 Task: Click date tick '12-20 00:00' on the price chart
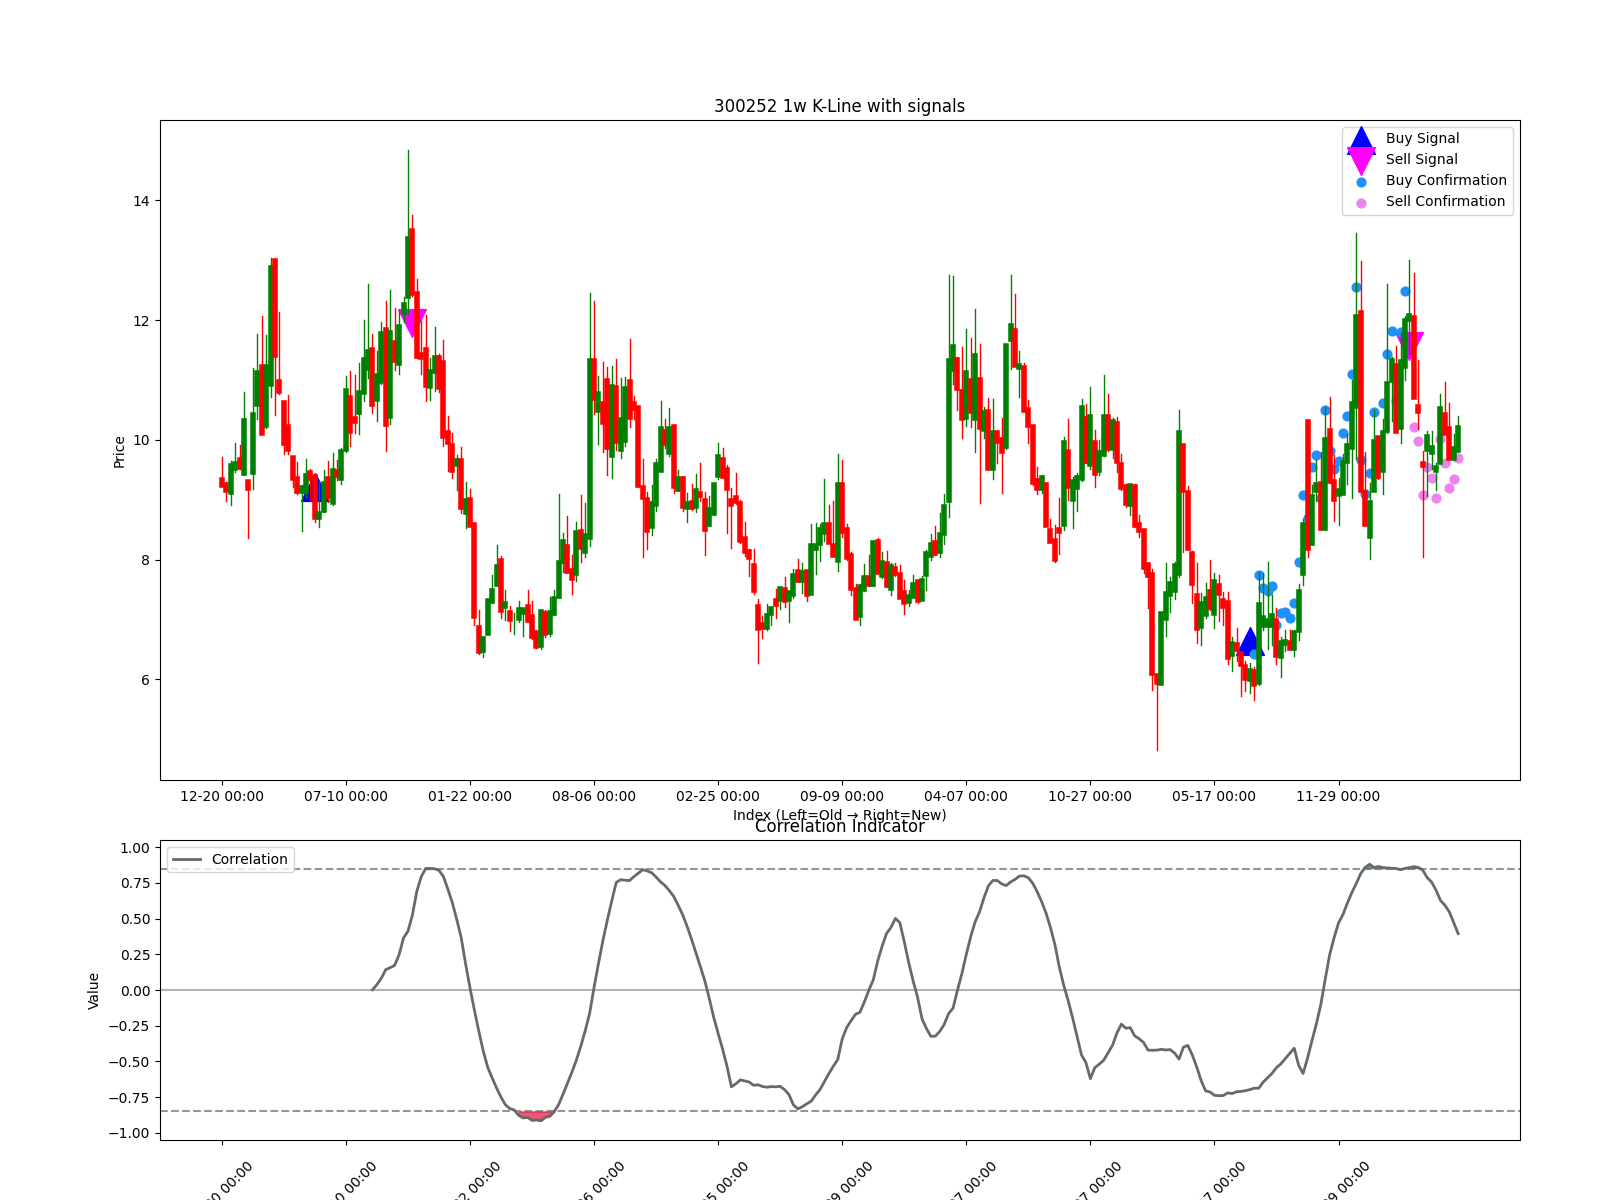click(x=222, y=796)
